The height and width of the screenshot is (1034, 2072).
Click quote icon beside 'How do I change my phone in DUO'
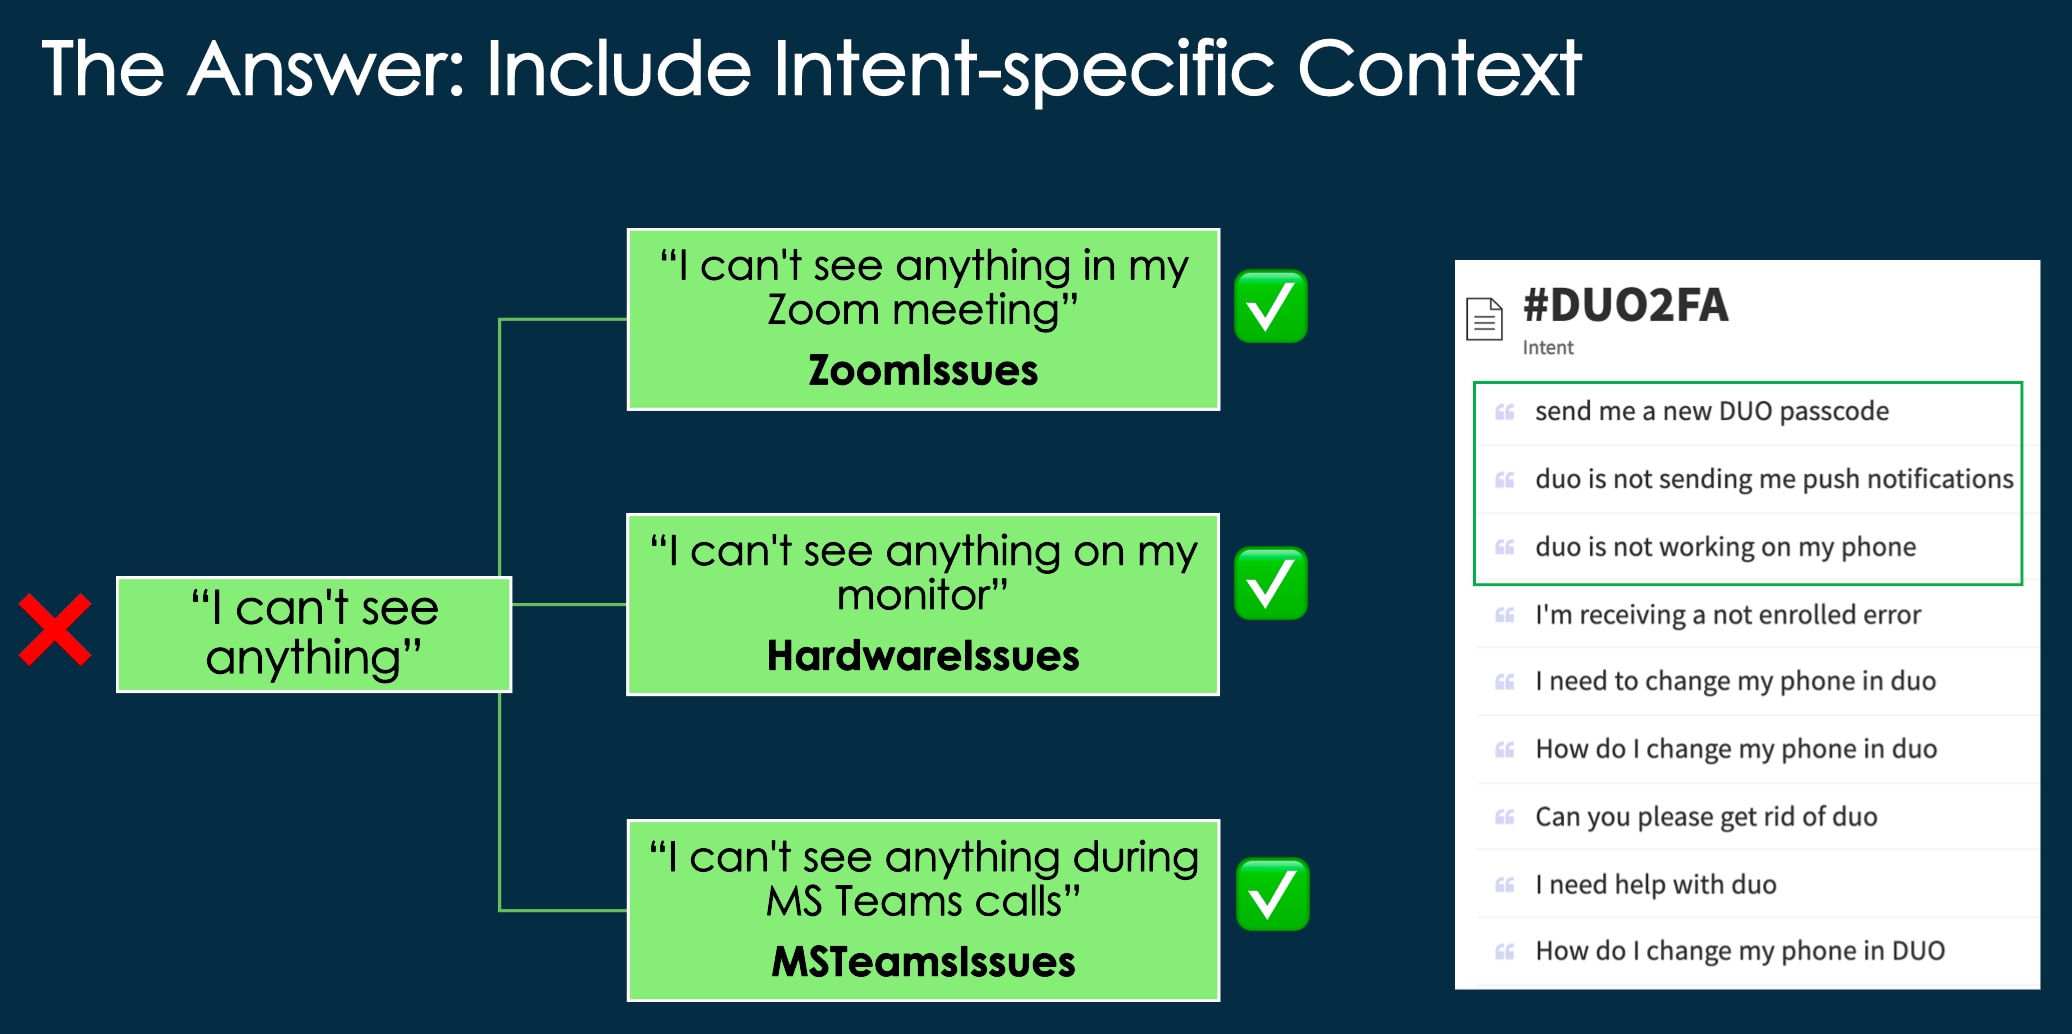pyautogui.click(x=1504, y=951)
